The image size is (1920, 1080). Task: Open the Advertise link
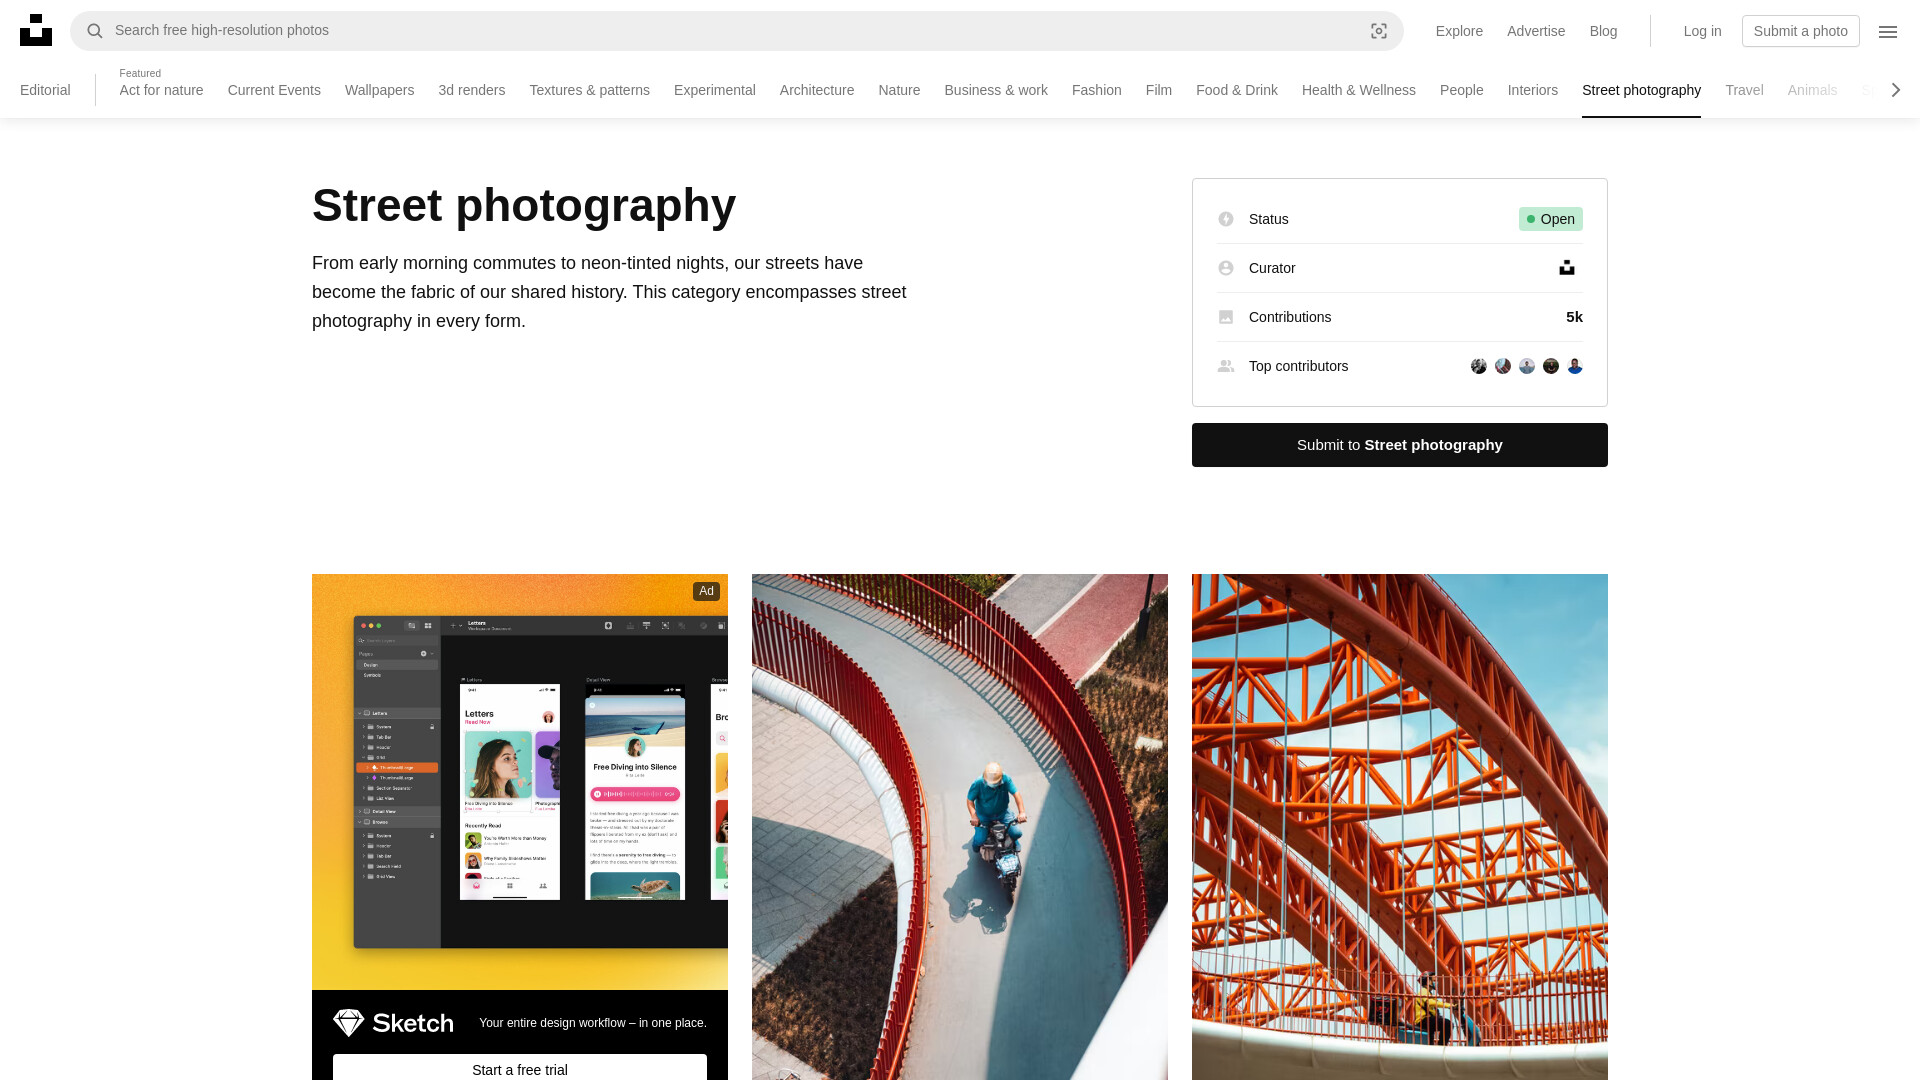(x=1536, y=31)
